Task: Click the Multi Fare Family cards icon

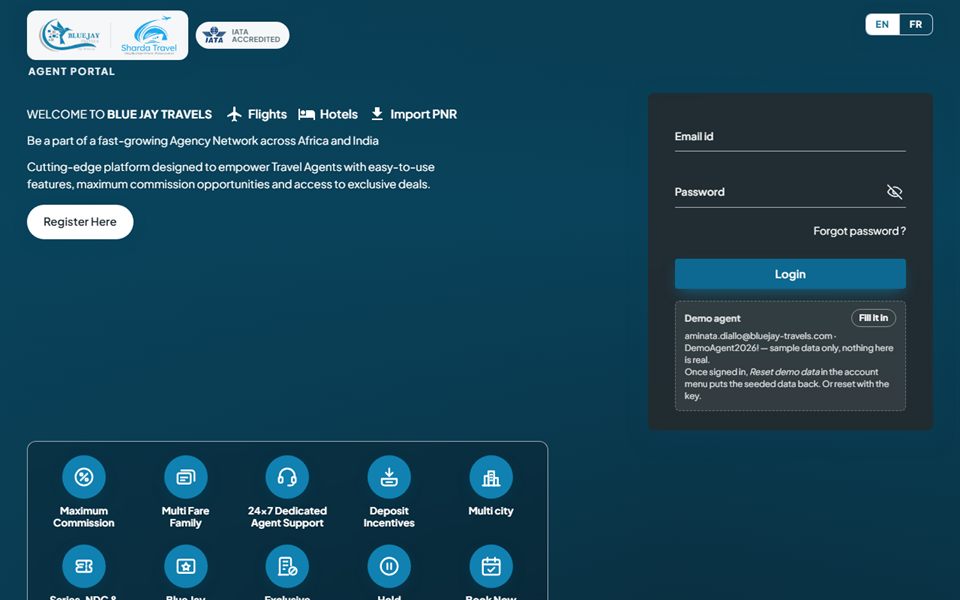Action: (186, 477)
